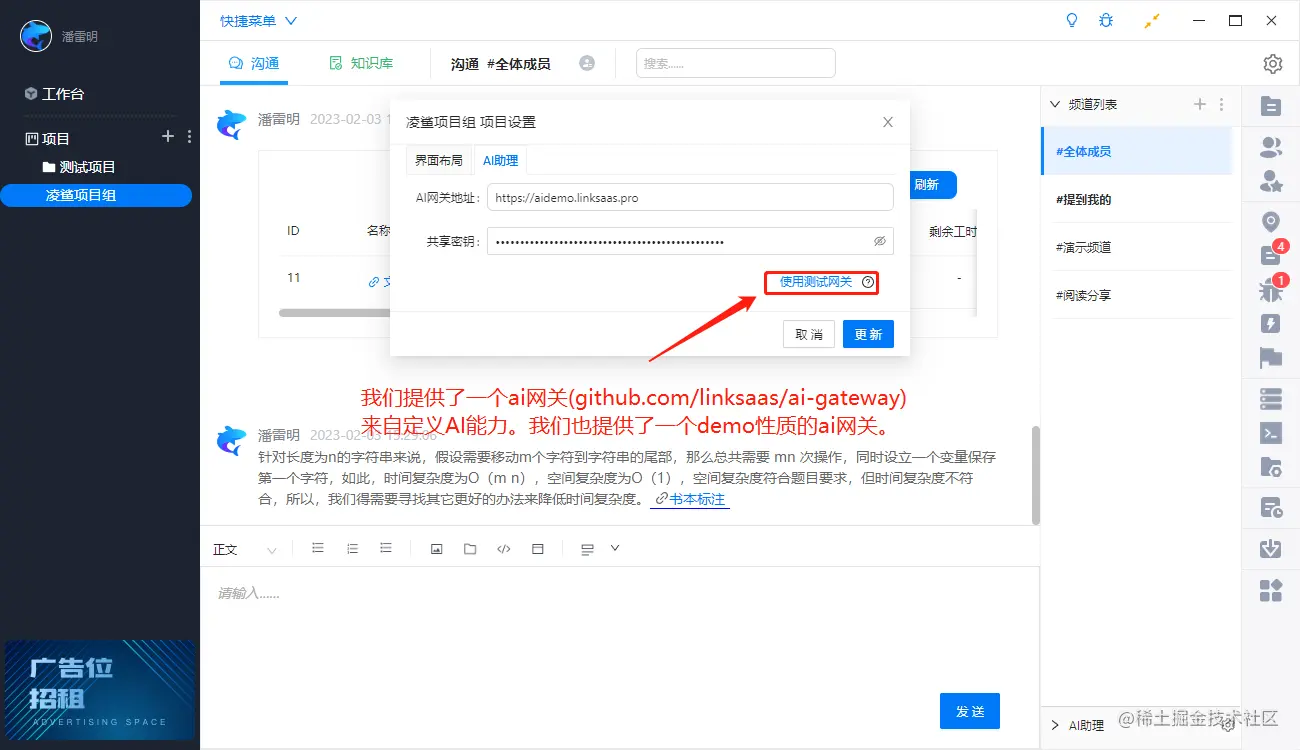Open the #全体成员 channel

(x=1137, y=151)
